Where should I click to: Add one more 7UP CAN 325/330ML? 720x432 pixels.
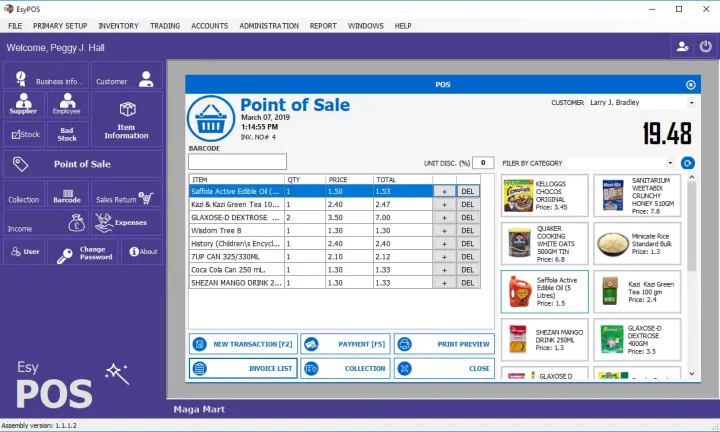tap(444, 257)
